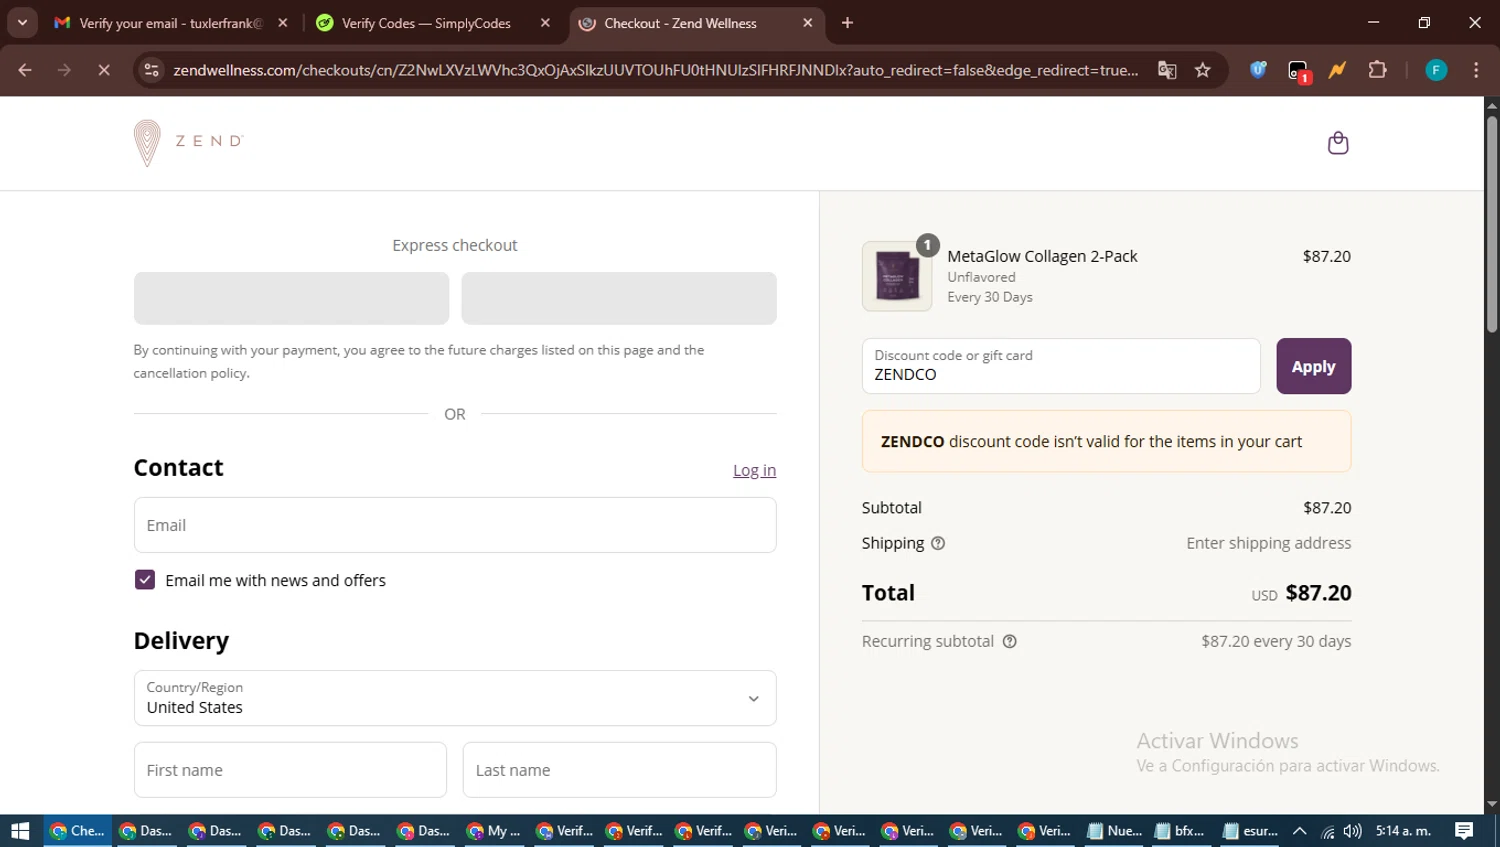Open the network status tray icon
This screenshot has width=1500, height=847.
(x=1327, y=831)
